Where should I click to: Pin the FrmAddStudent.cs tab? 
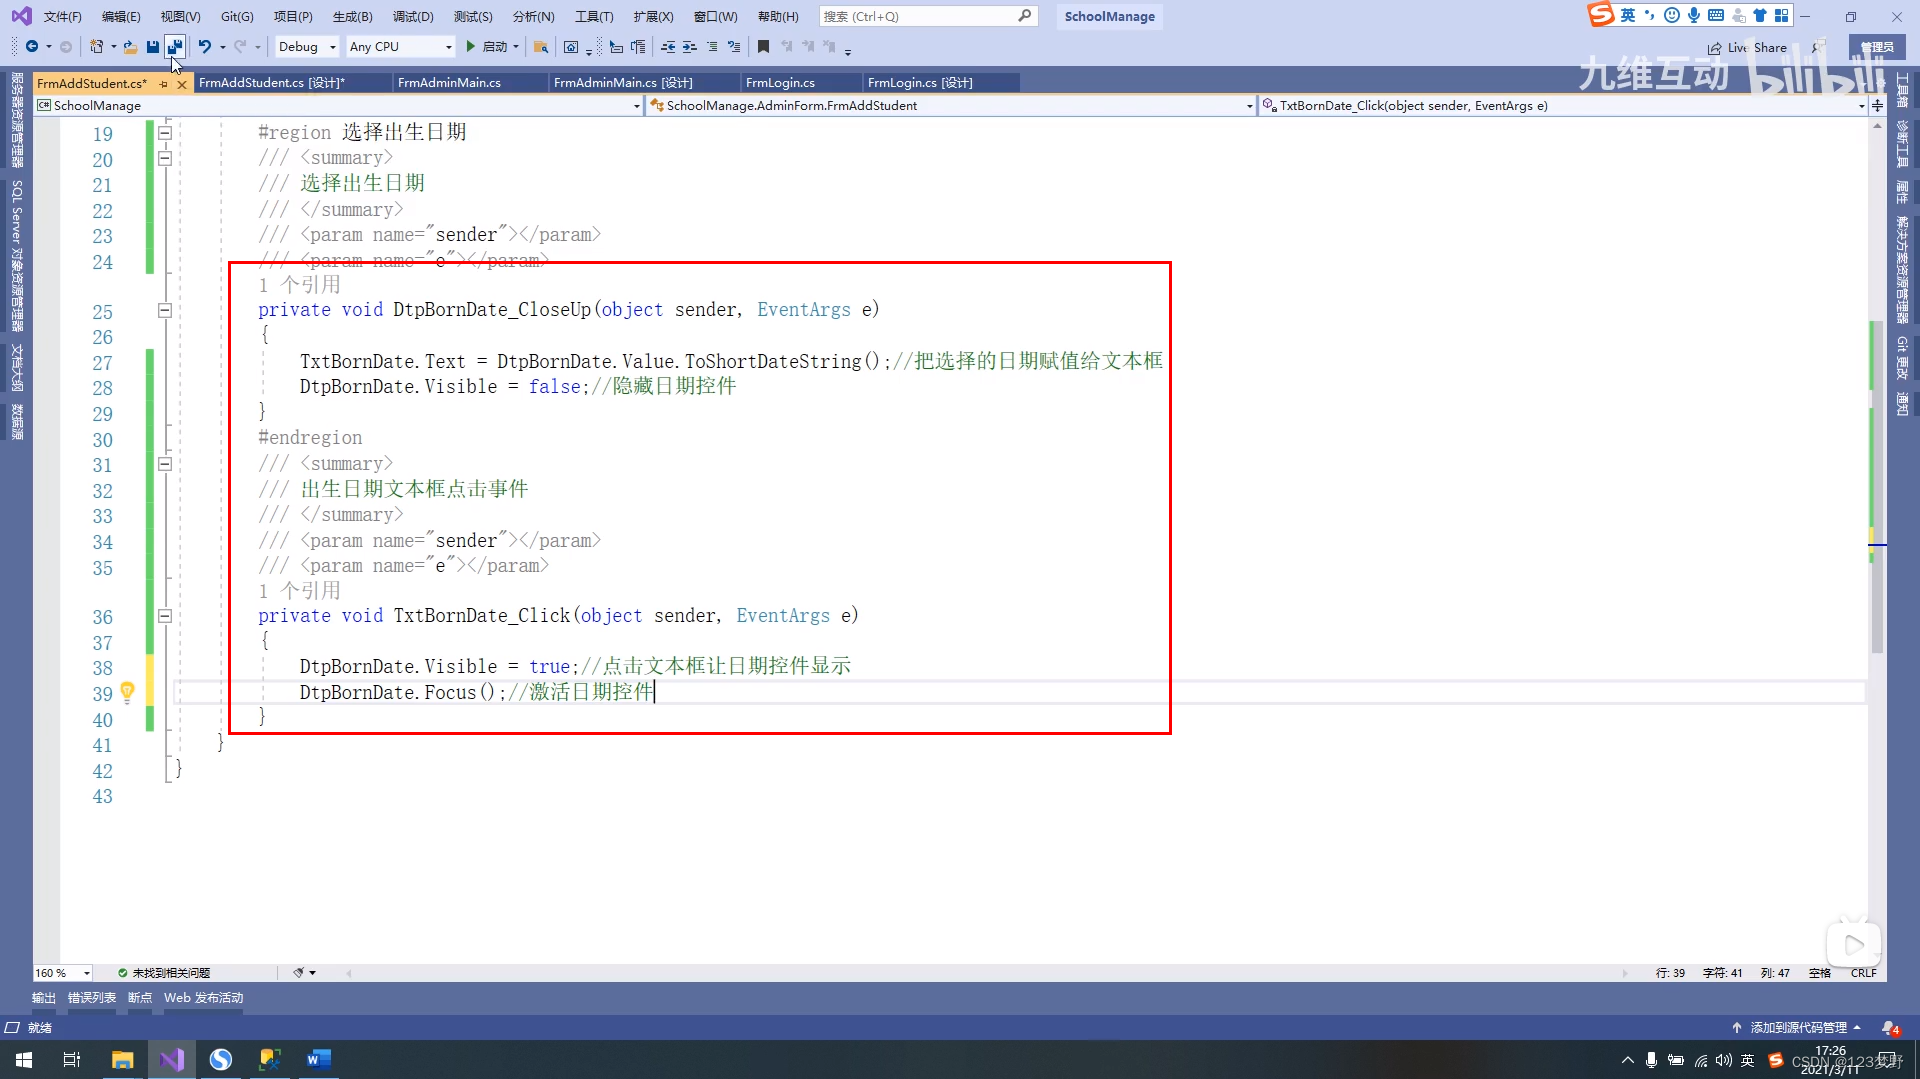point(163,84)
